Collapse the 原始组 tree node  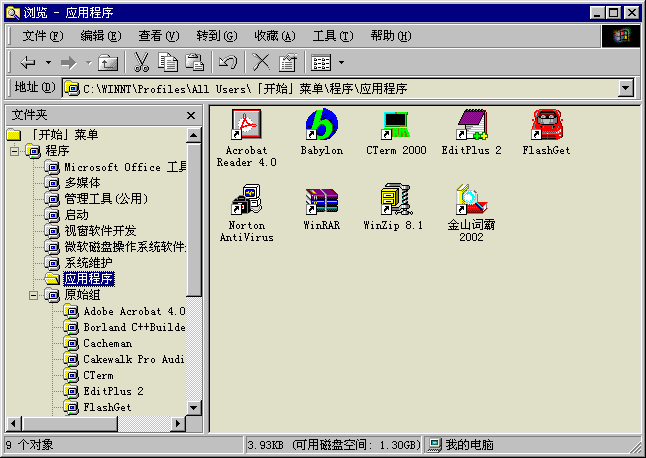pos(33,295)
